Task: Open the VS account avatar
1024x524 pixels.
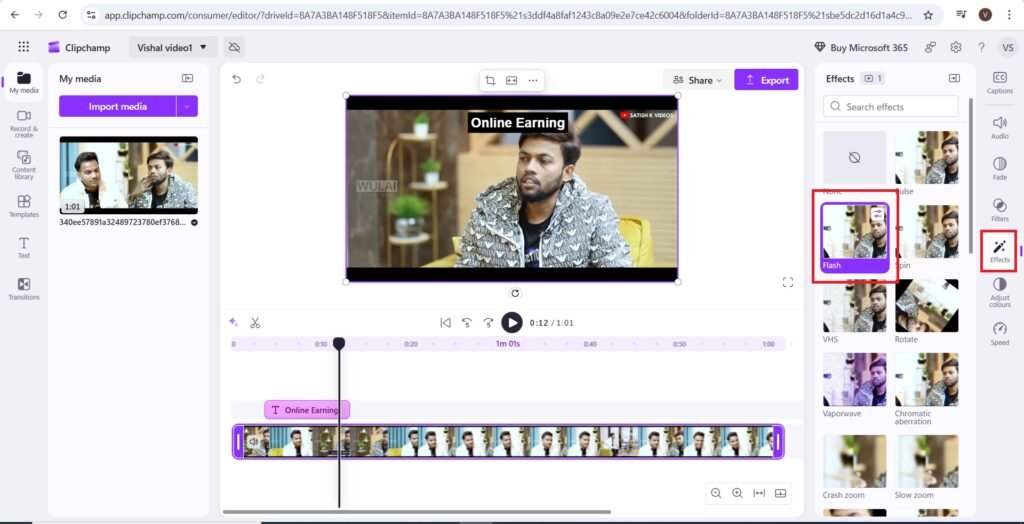Action: pyautogui.click(x=1008, y=47)
